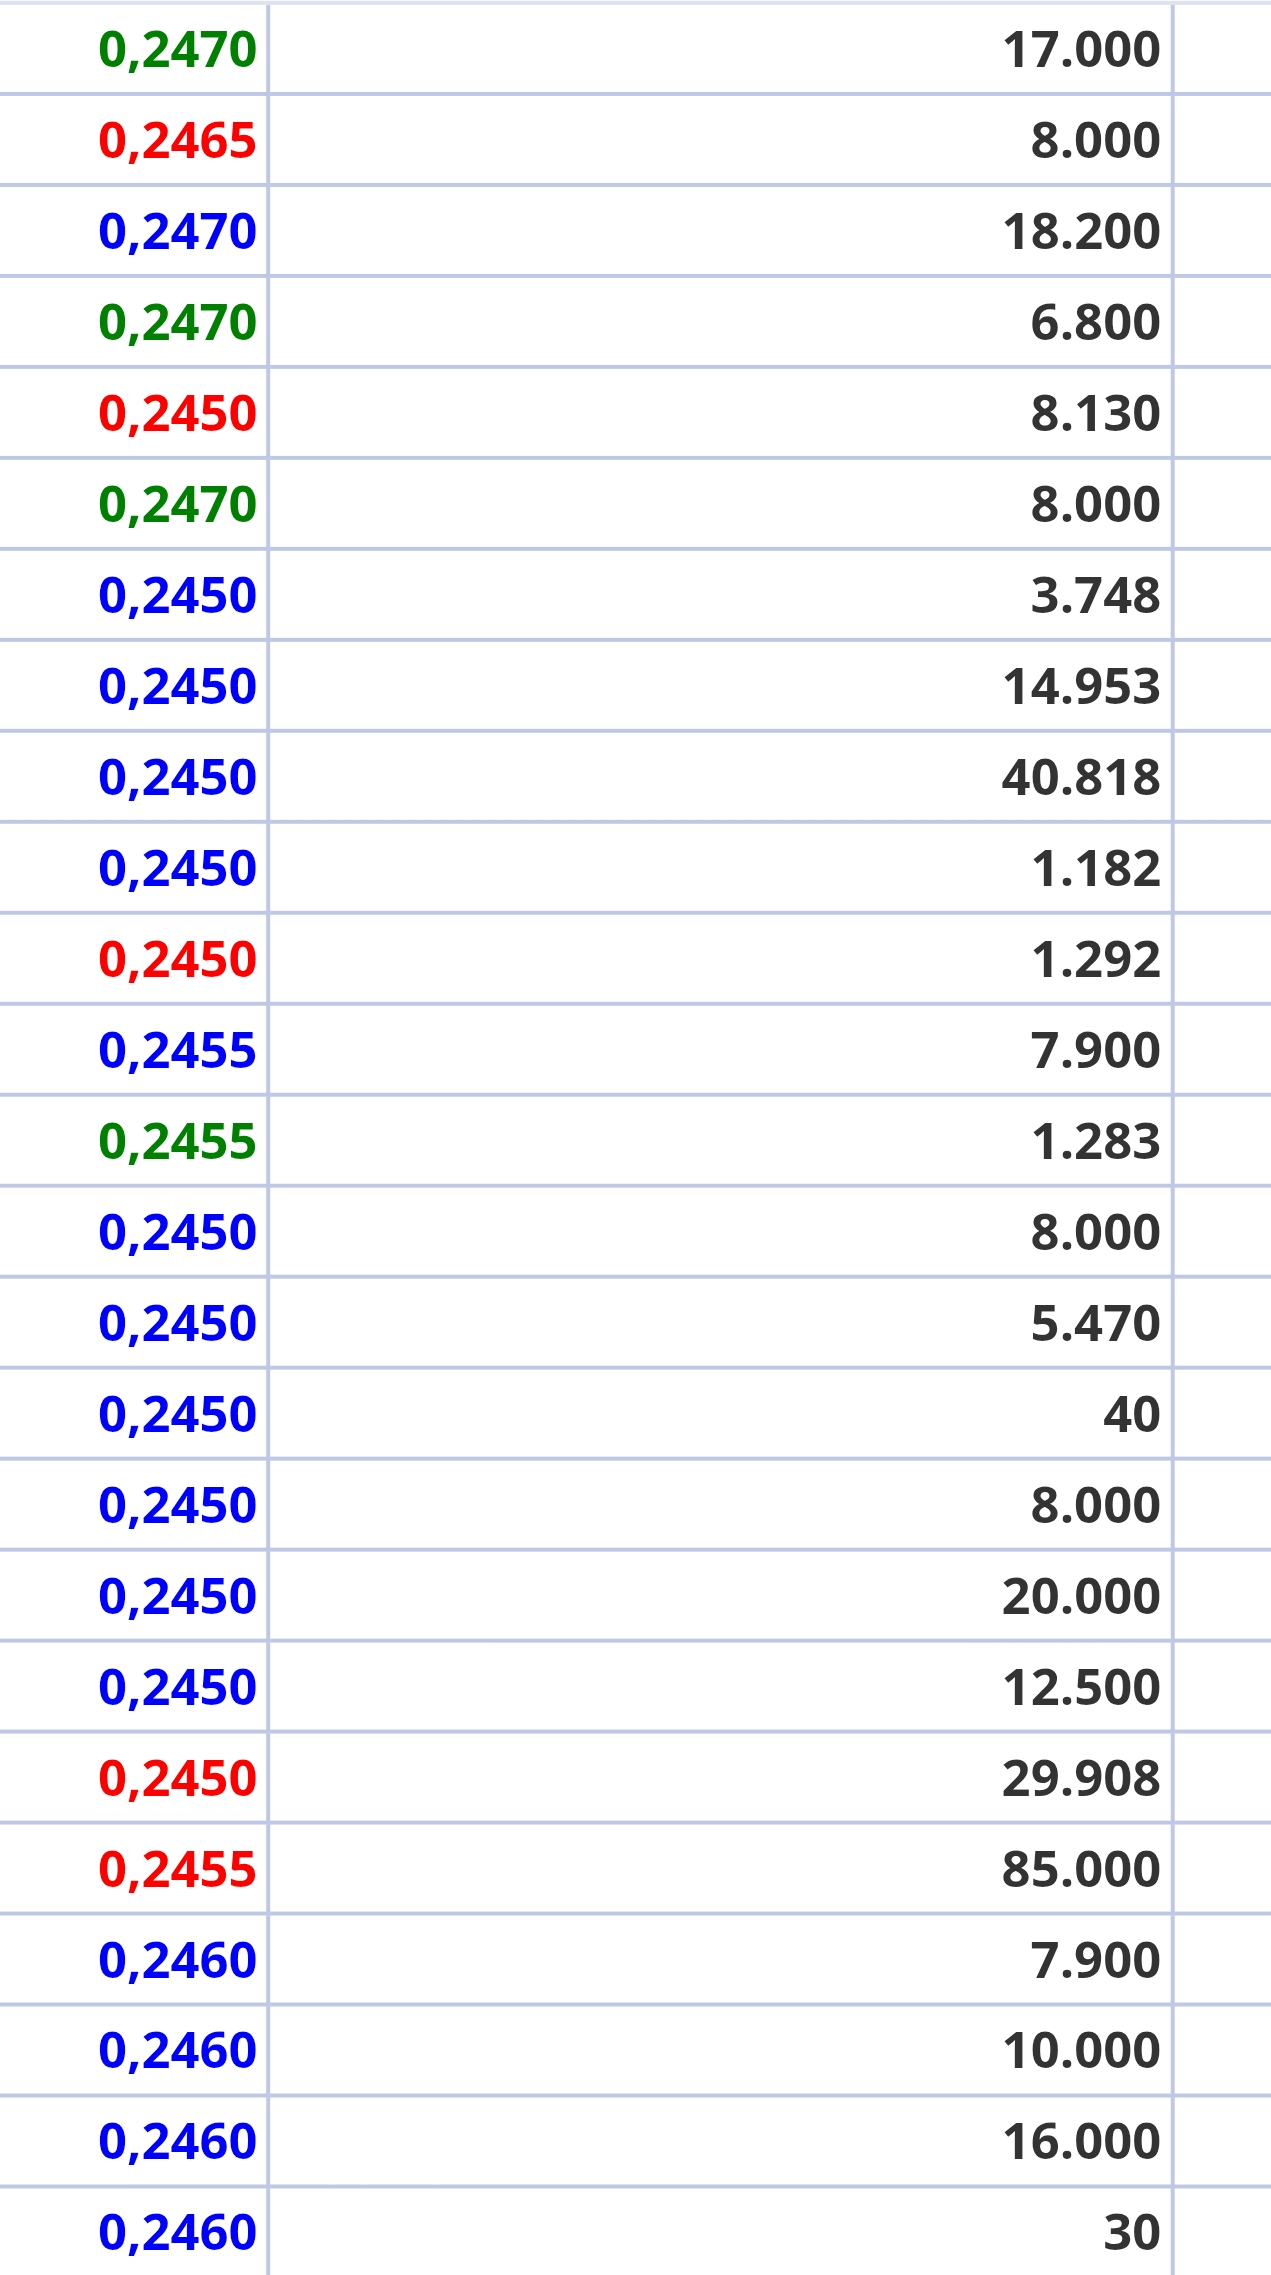Viewport: 1271px width, 2275px height.
Task: Click the volume value 29.908
Action: click(x=1080, y=1779)
